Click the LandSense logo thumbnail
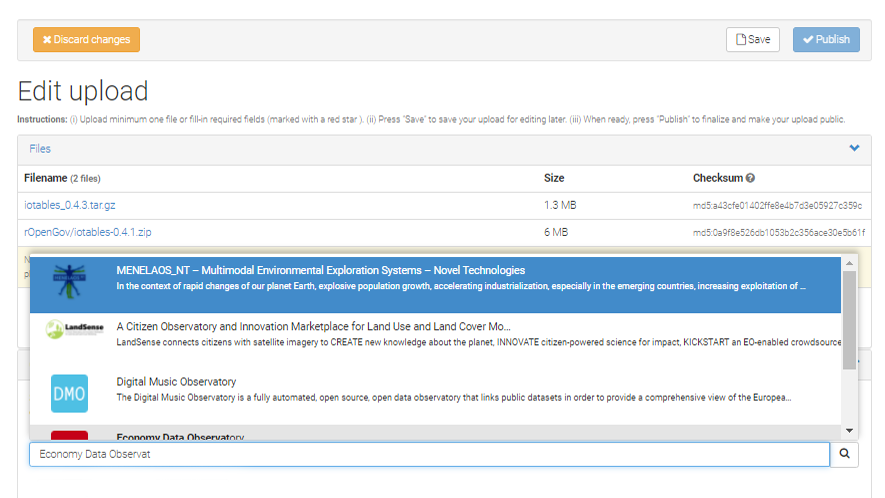885x498 pixels. (x=75, y=329)
